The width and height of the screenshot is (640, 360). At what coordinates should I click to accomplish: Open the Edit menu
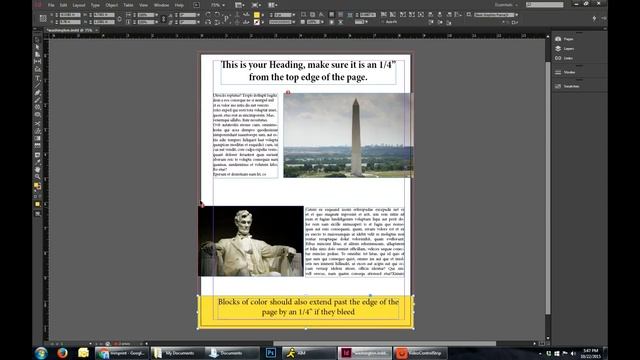[63, 5]
